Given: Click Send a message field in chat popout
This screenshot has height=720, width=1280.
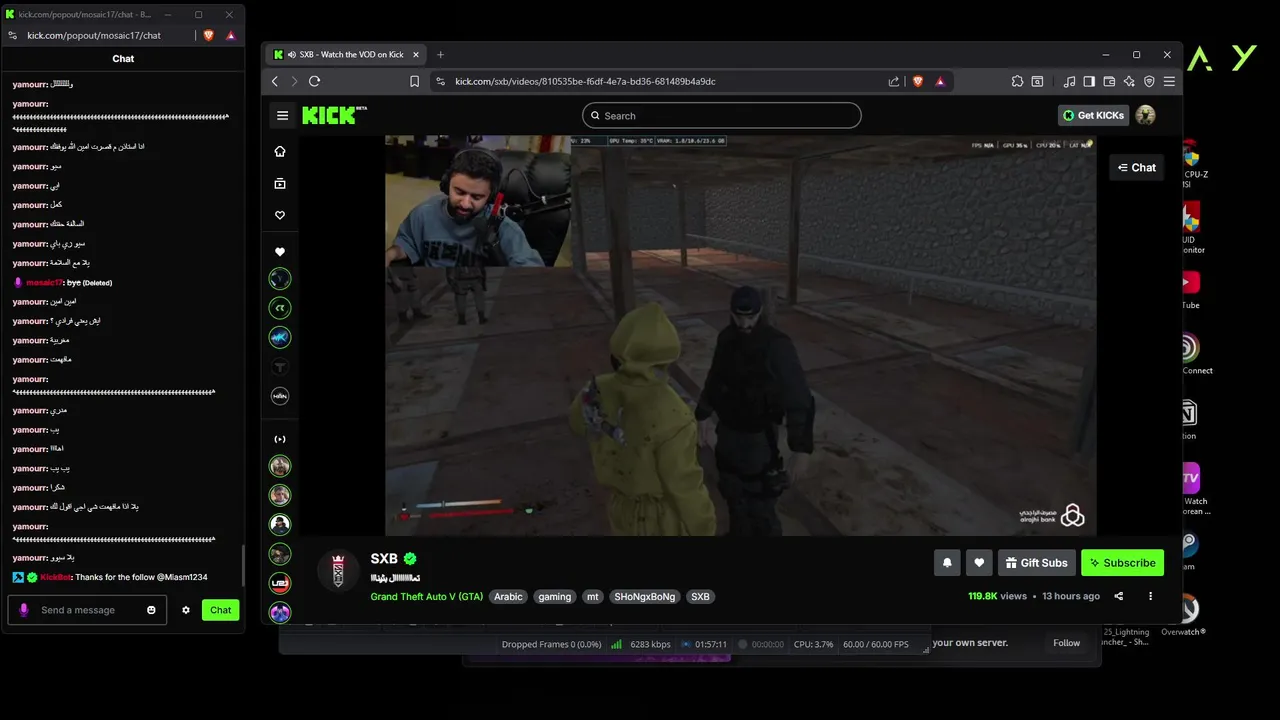Looking at the screenshot, I should click(88, 610).
